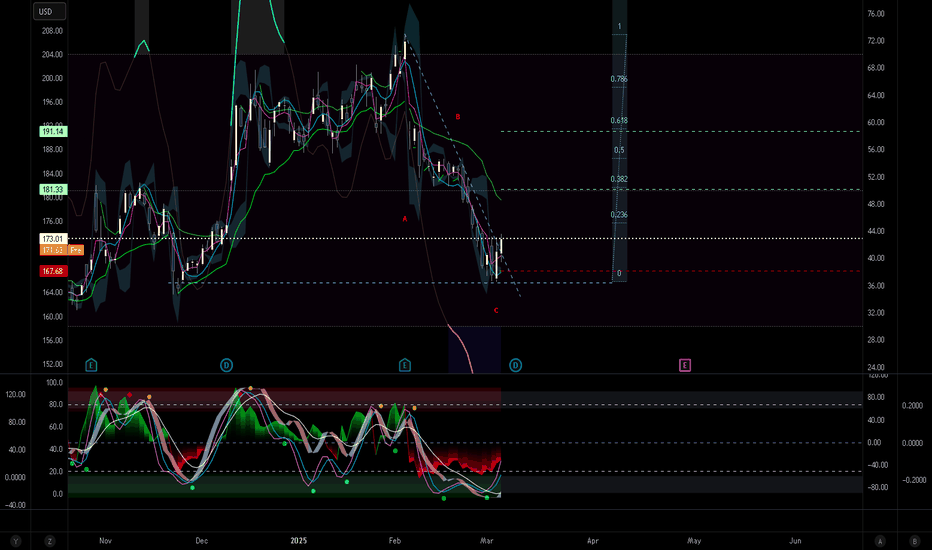
Task: Click the Fibonacci 0.382 level label
Action: 619,179
